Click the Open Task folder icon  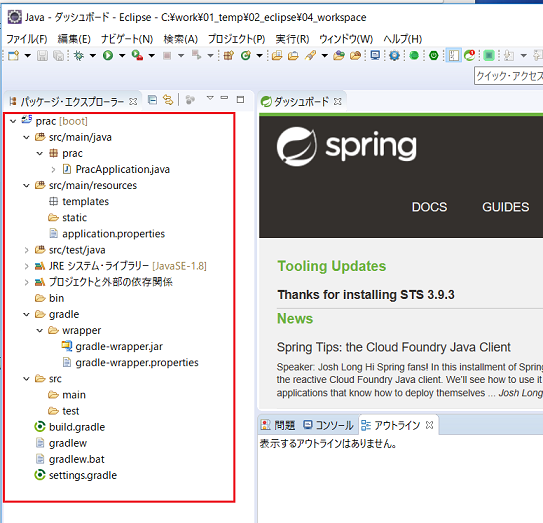coord(293,55)
